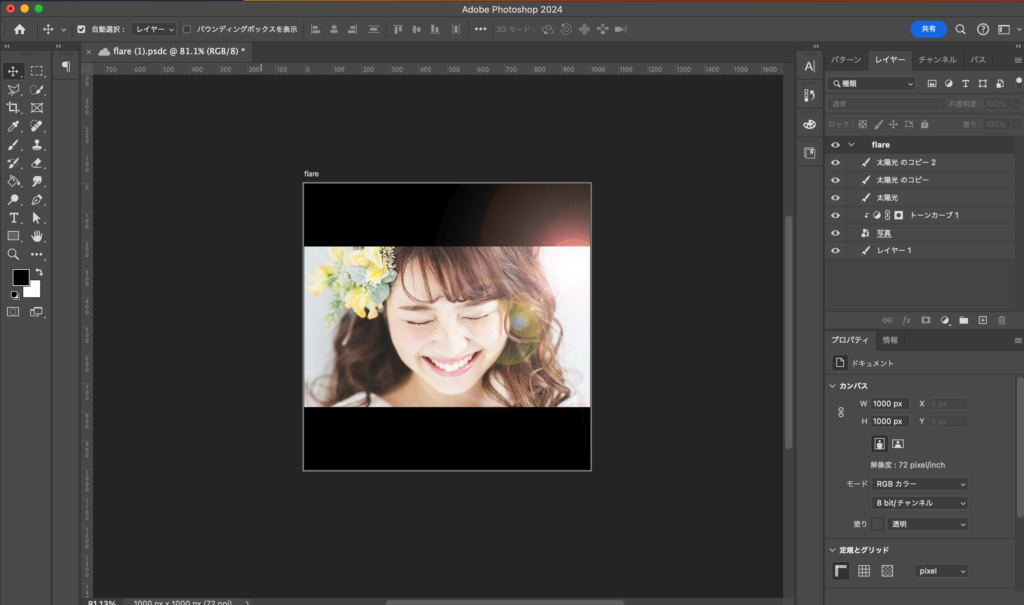
Task: Open the 8 bit/チャンネル dropdown
Action: pyautogui.click(x=921, y=503)
